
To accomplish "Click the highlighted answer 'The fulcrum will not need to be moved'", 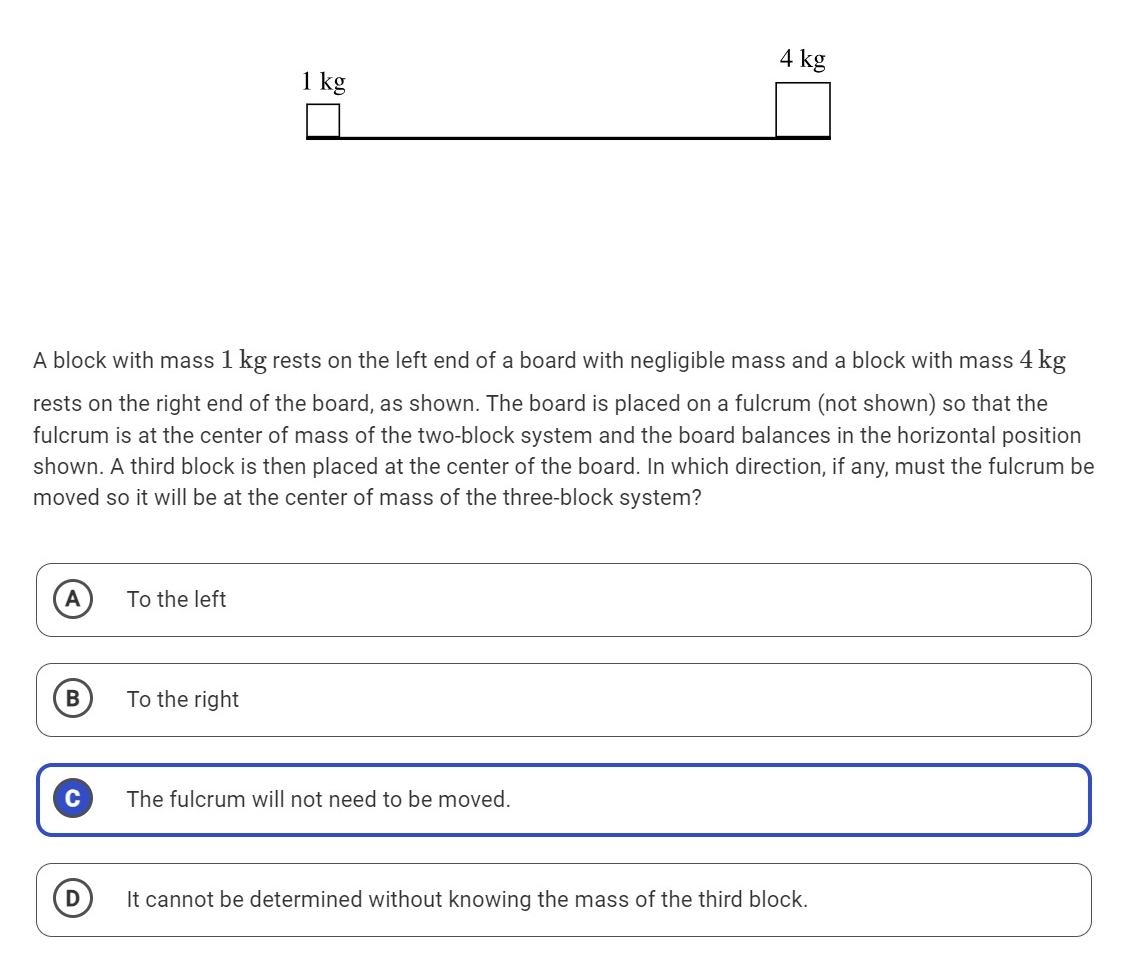I will (318, 799).
